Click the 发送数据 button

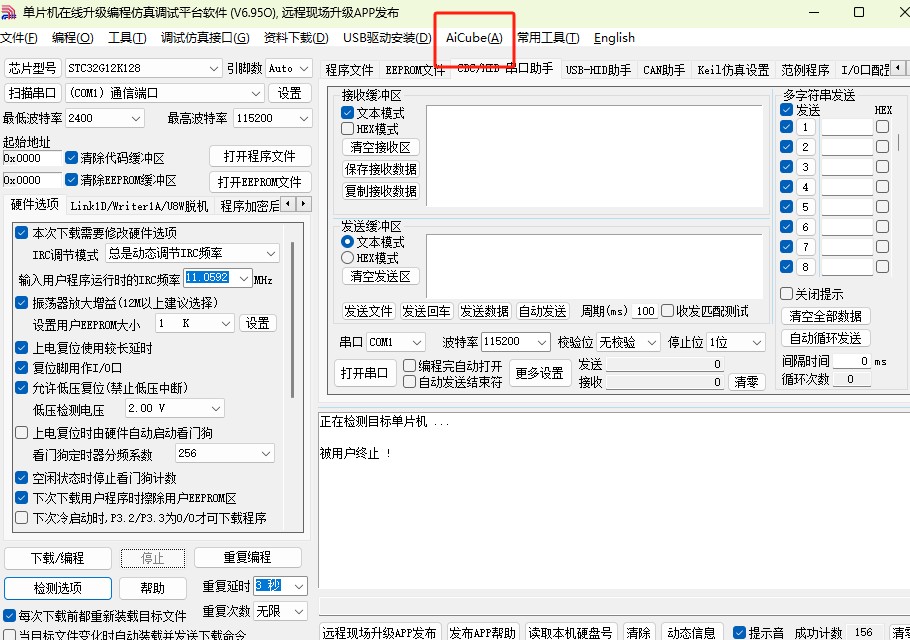484,312
